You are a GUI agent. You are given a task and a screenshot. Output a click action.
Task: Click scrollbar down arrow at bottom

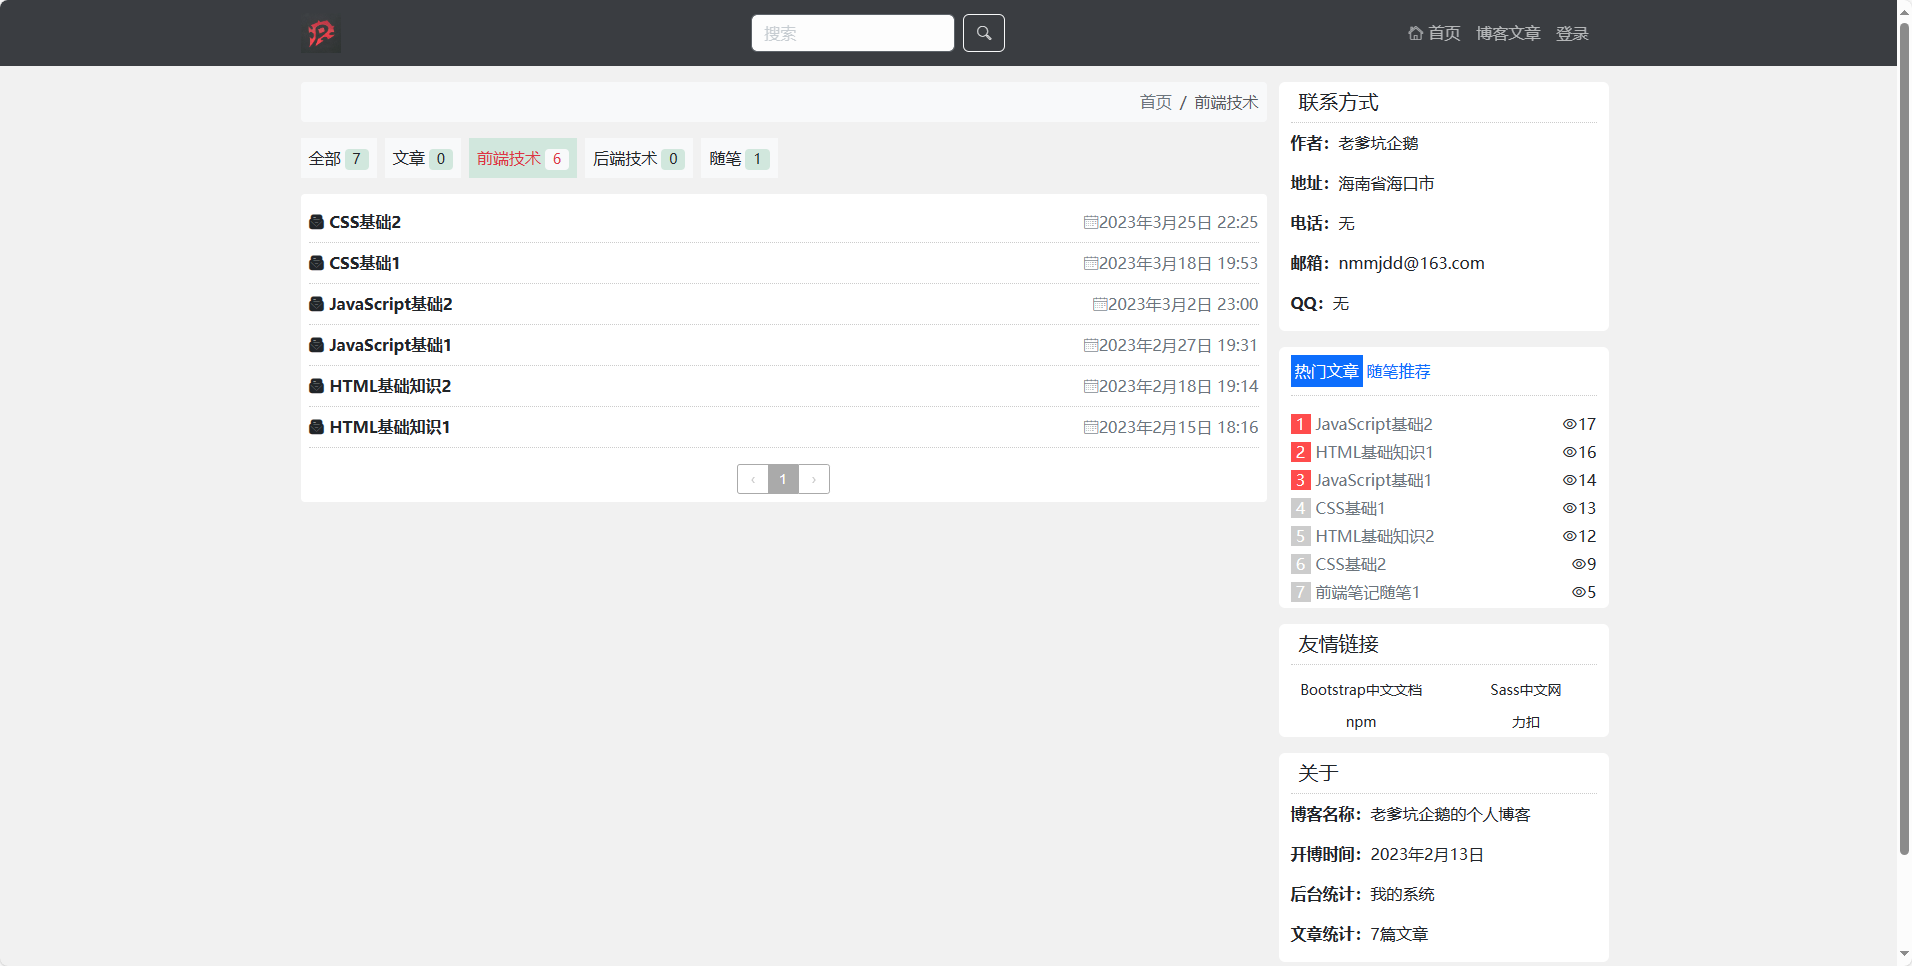coord(1904,956)
